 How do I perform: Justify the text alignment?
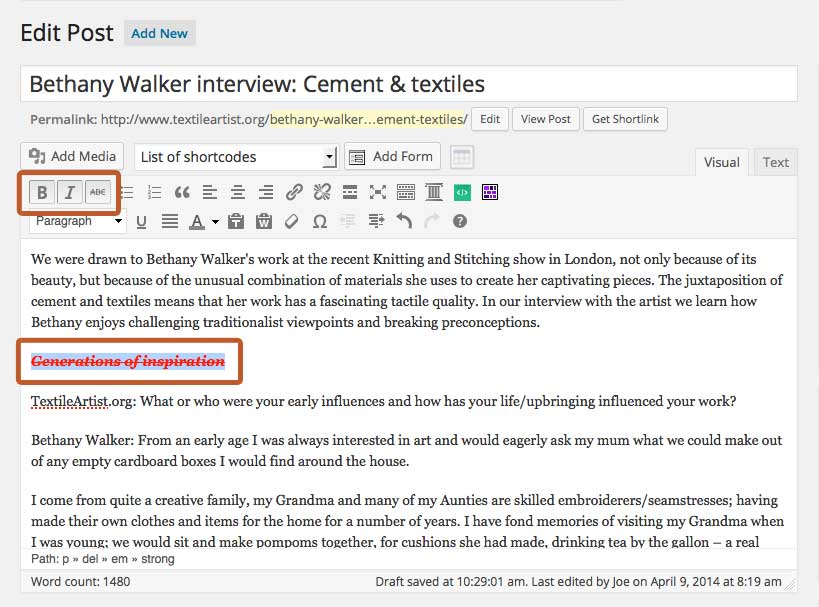170,221
